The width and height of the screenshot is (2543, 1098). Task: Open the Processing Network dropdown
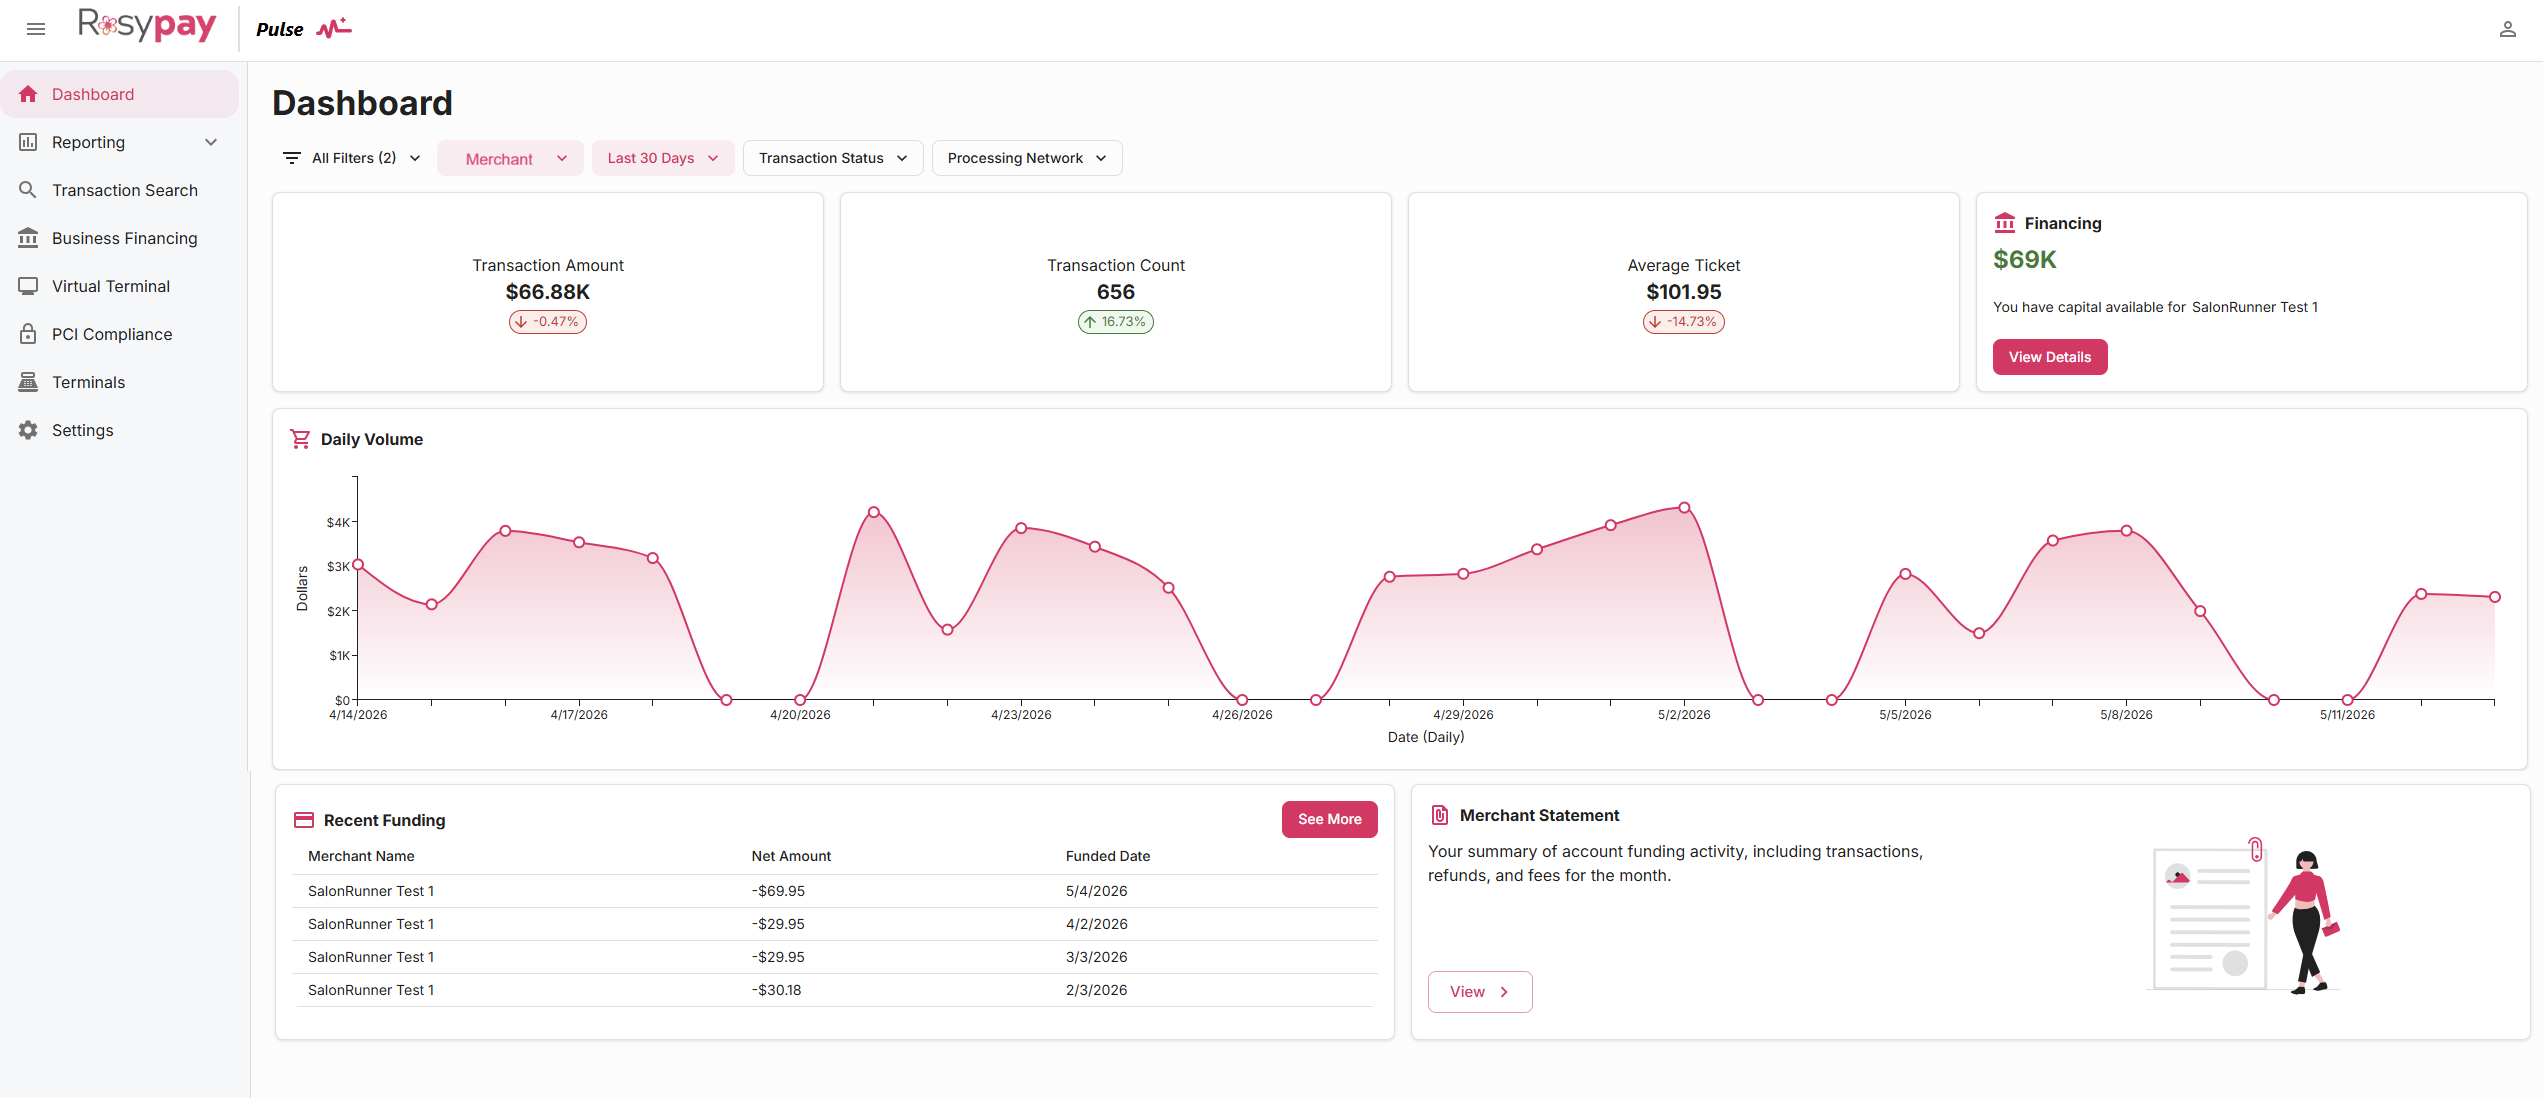(x=1027, y=158)
